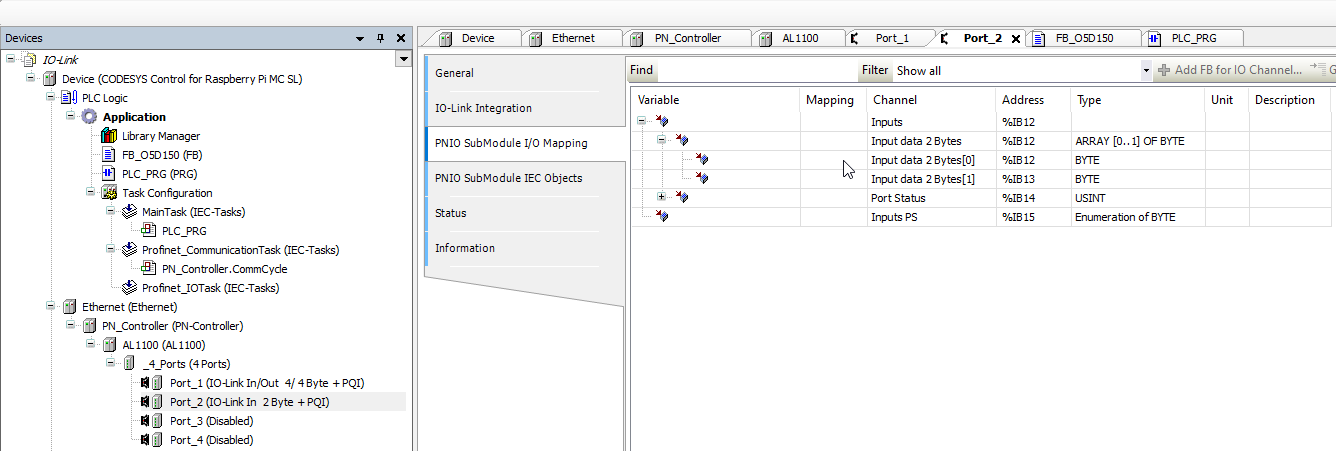Click the %IB14 address cell

[1034, 198]
